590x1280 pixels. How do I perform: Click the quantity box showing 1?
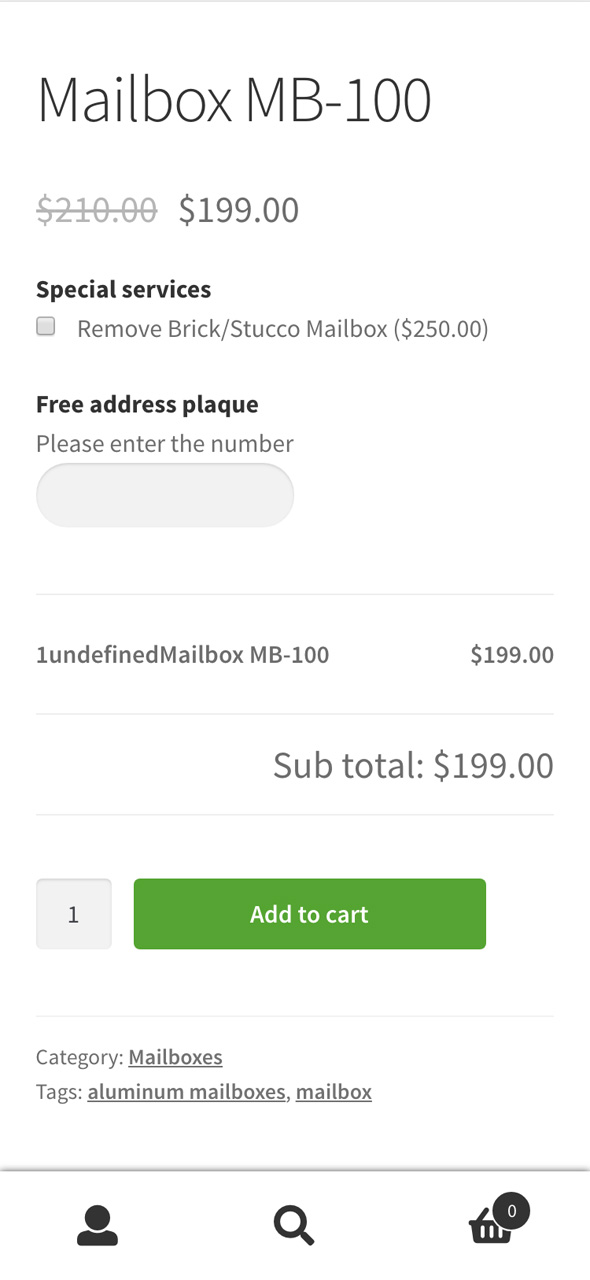coord(74,914)
